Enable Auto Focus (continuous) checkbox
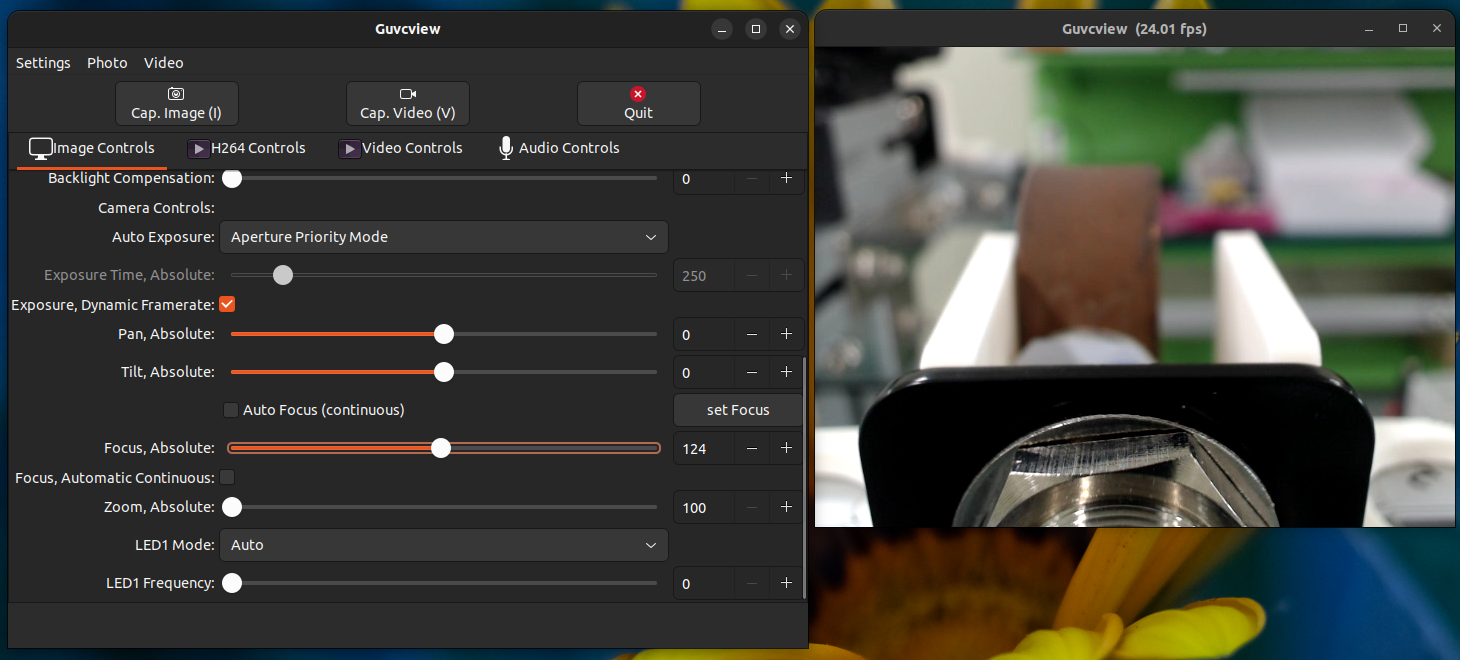The image size is (1460, 660). click(x=231, y=410)
